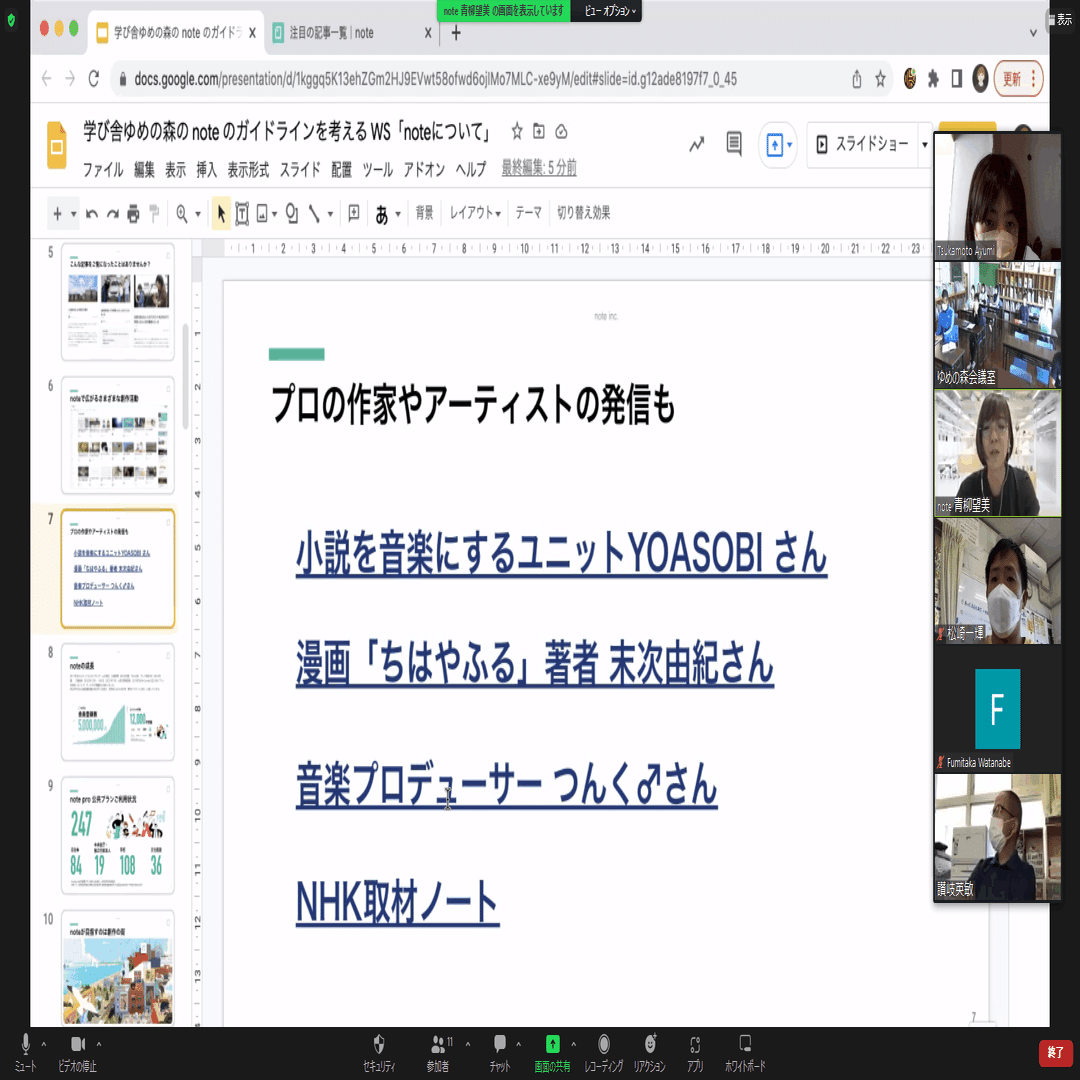Start the スライドショー slideshow
The width and height of the screenshot is (1080, 1080).
pos(862,145)
